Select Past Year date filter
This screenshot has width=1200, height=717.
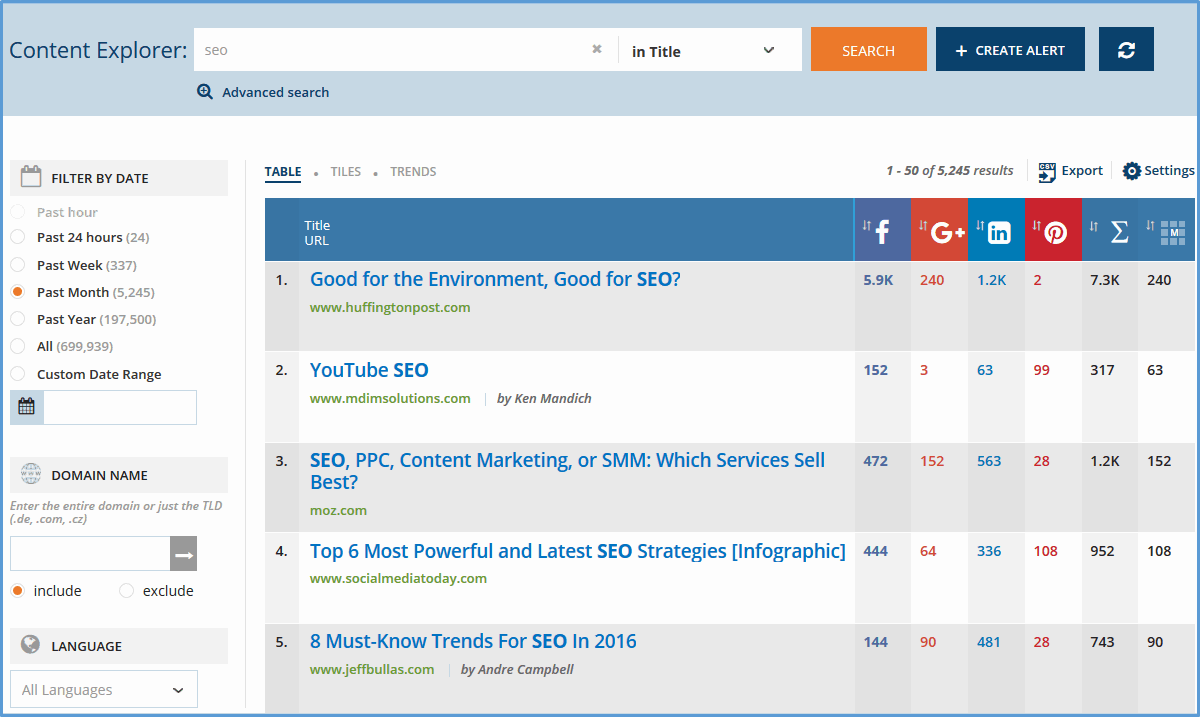click(x=17, y=319)
